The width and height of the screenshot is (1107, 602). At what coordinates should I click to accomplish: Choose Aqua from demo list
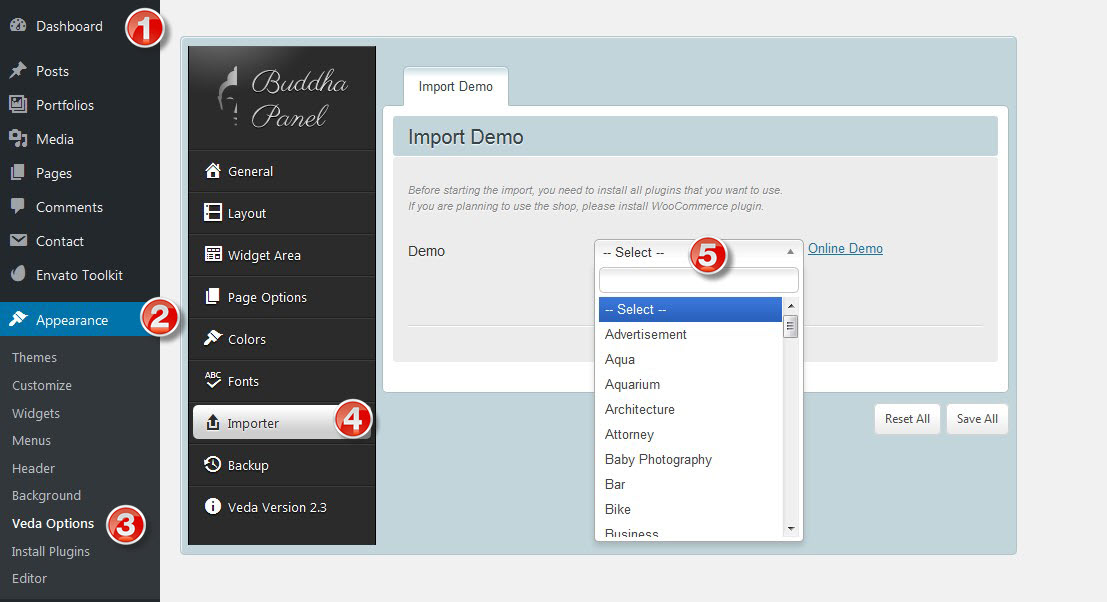pyautogui.click(x=690, y=359)
